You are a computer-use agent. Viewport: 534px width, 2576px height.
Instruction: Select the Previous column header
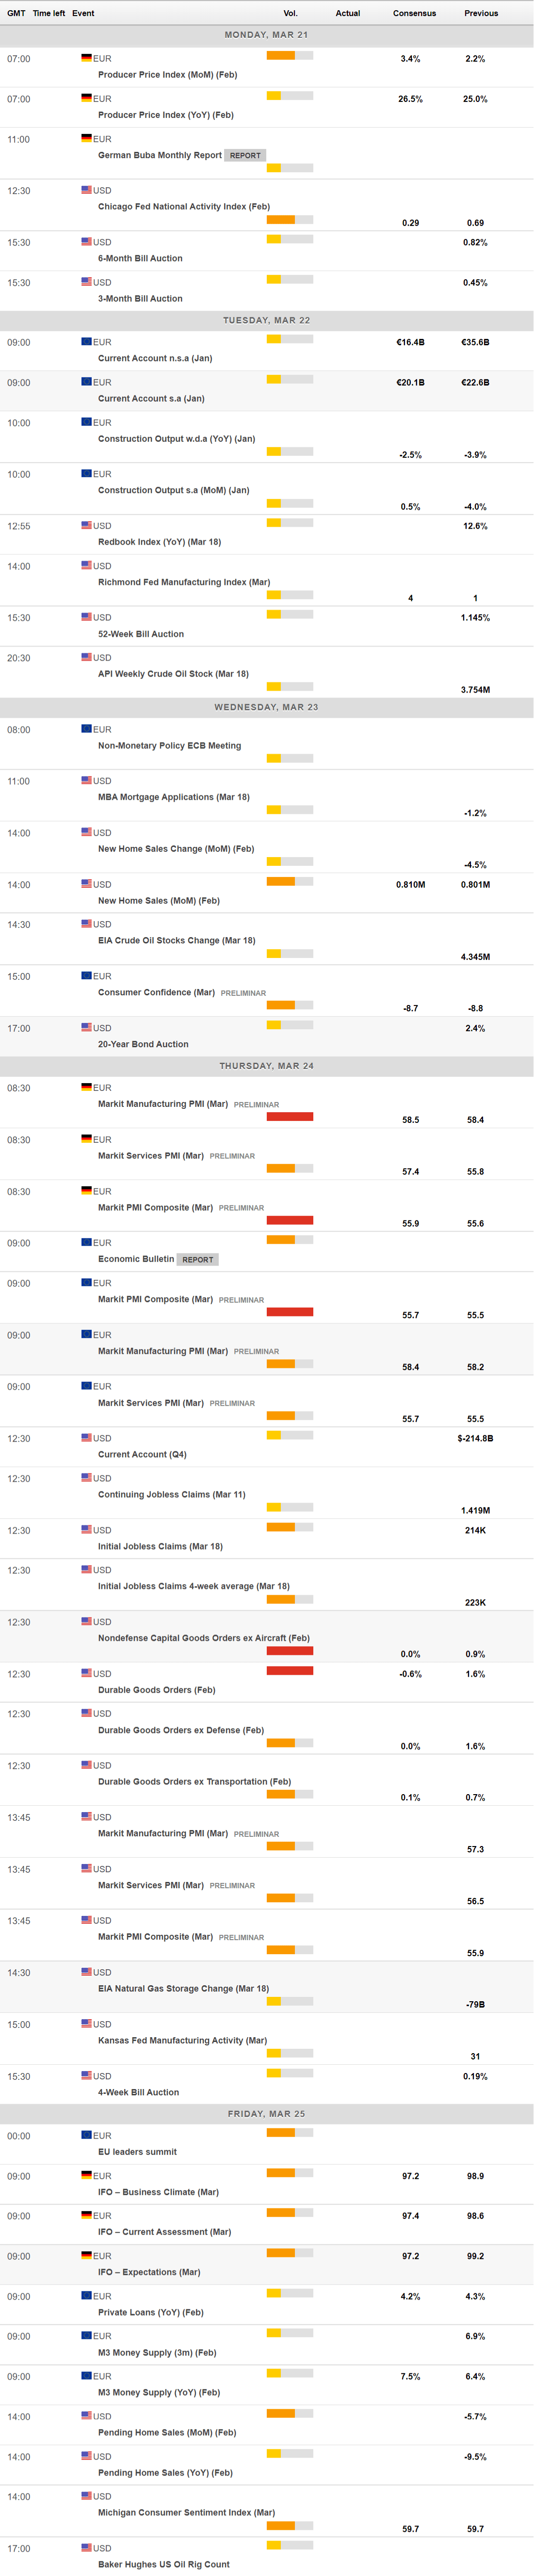(x=481, y=13)
